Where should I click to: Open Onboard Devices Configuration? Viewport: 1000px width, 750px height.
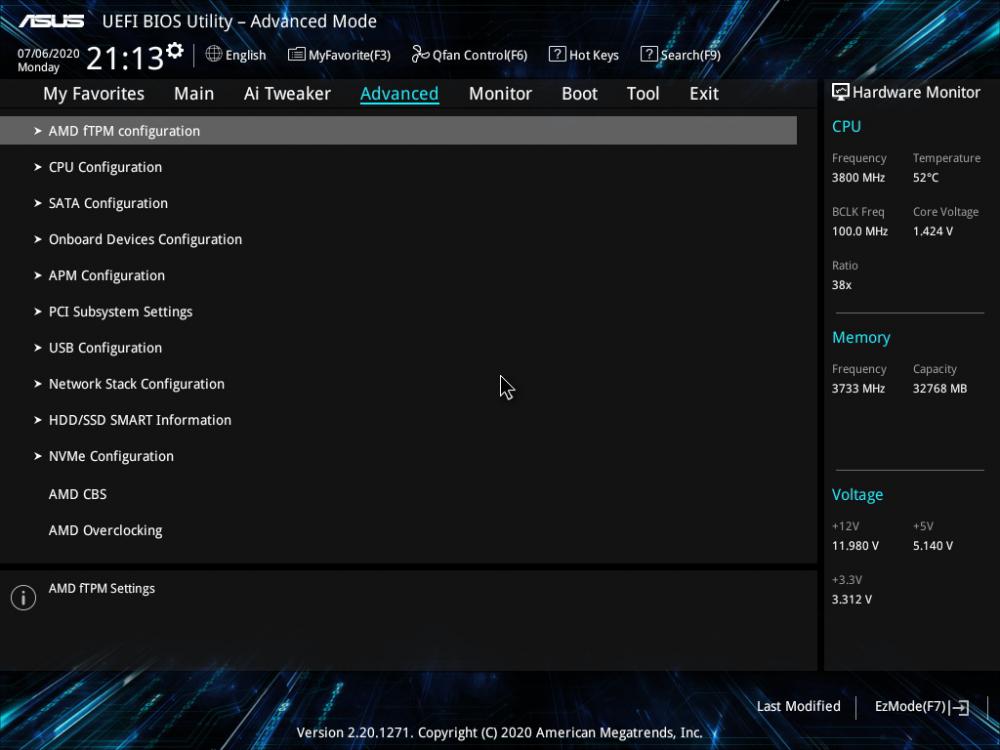(x=145, y=239)
